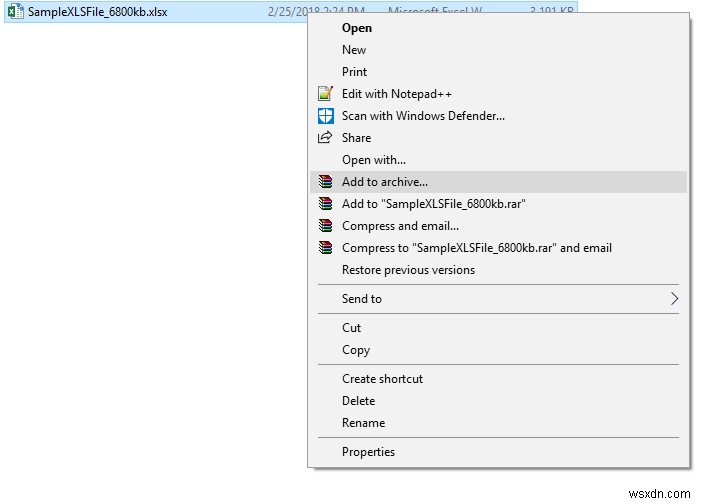
Task: Select Open with... menu entry
Action: [x=373, y=160]
